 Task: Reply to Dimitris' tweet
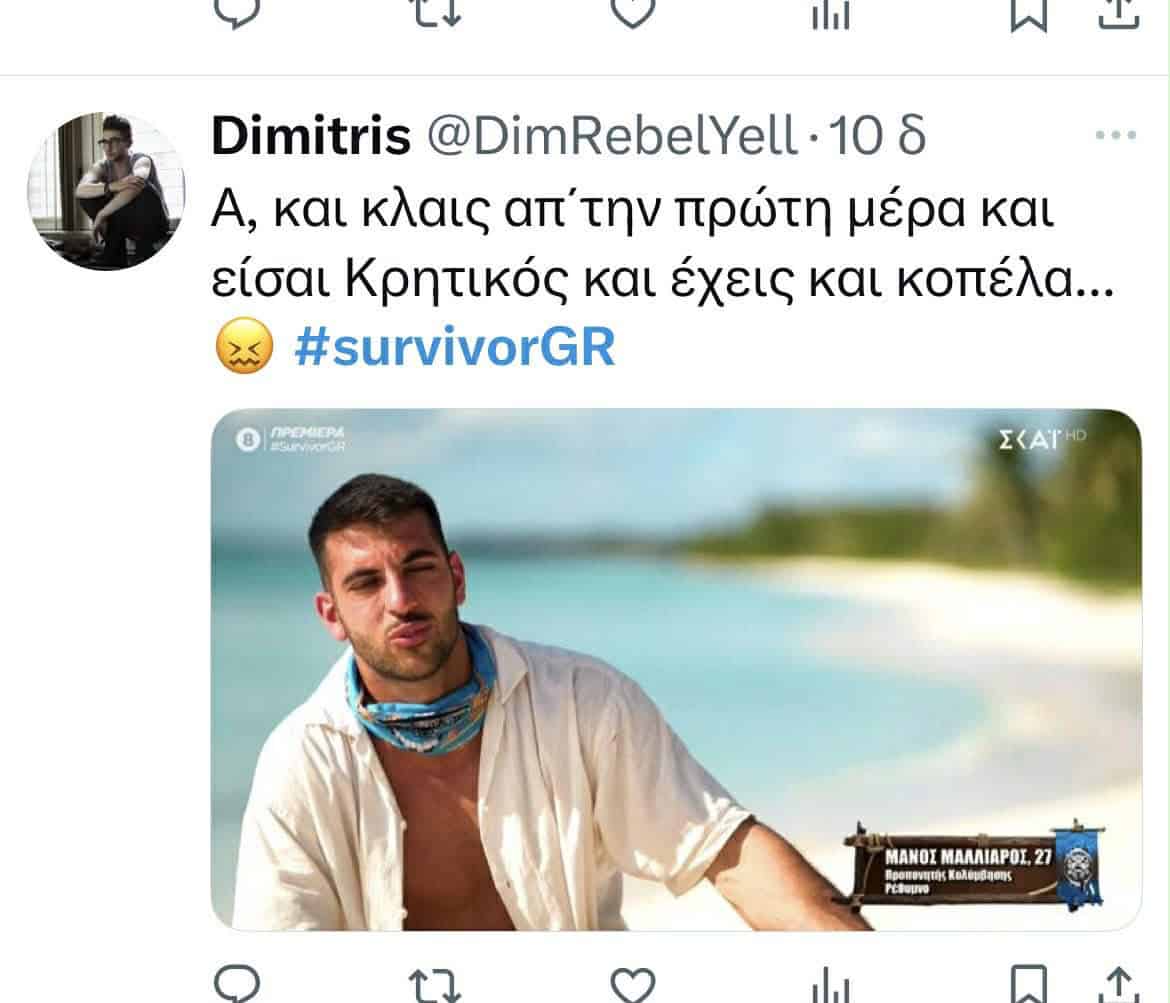[237, 984]
